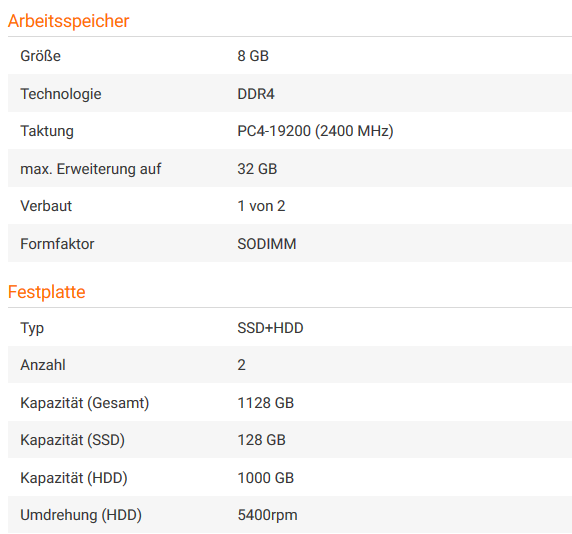Select the Größe row label
This screenshot has height=534, width=572.
coord(40,56)
